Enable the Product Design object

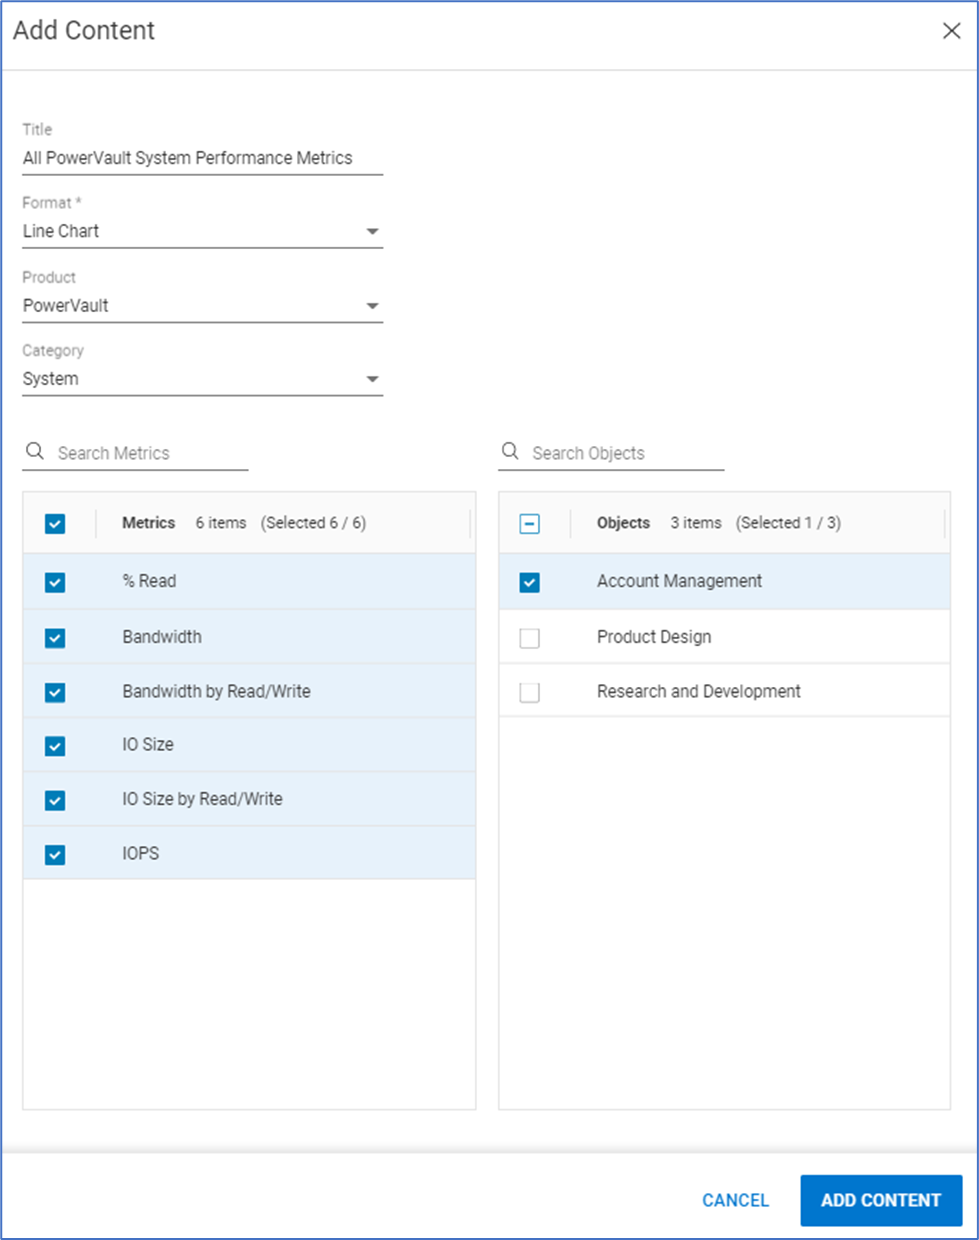click(x=529, y=636)
